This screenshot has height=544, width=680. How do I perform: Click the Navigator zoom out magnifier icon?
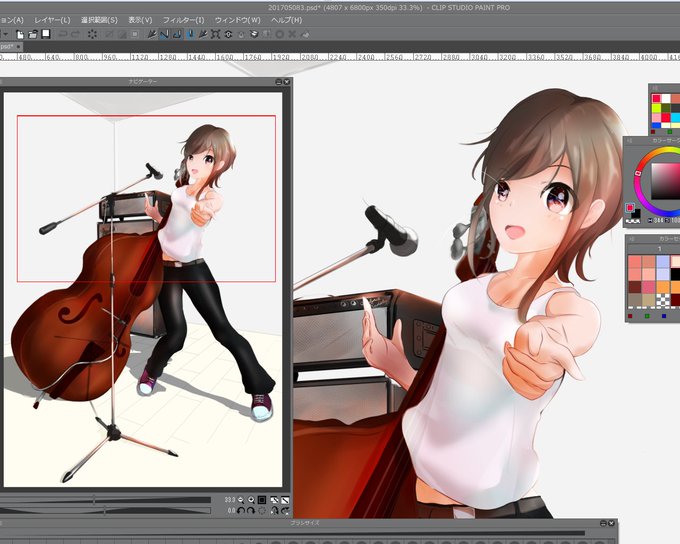click(x=241, y=500)
